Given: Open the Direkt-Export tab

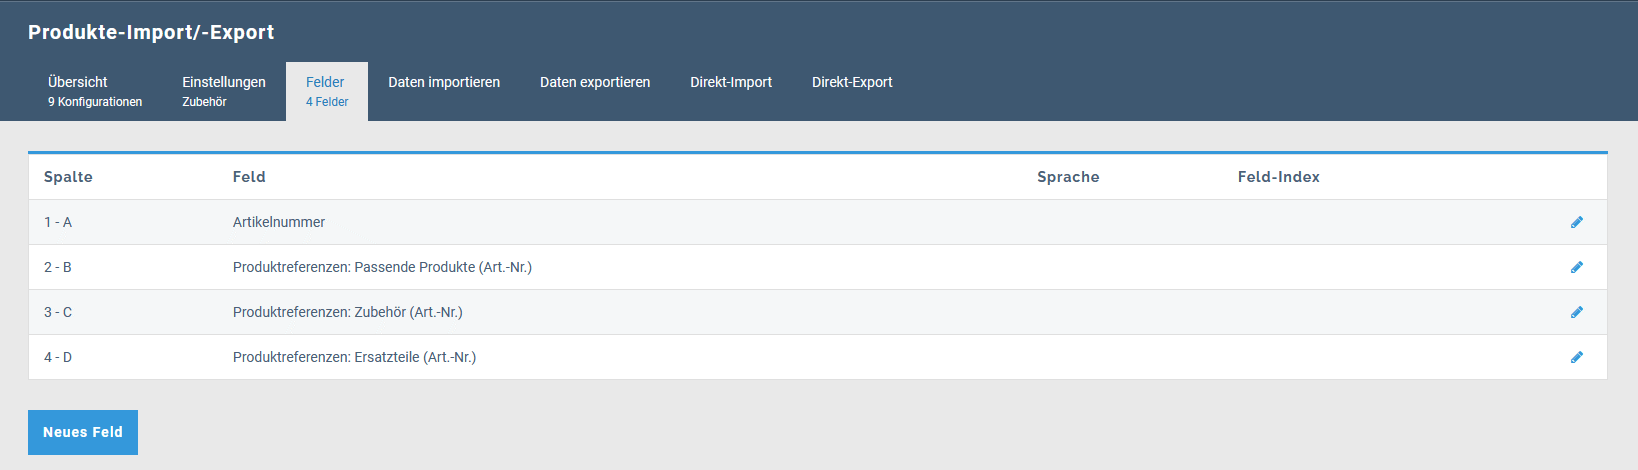Looking at the screenshot, I should (x=852, y=82).
